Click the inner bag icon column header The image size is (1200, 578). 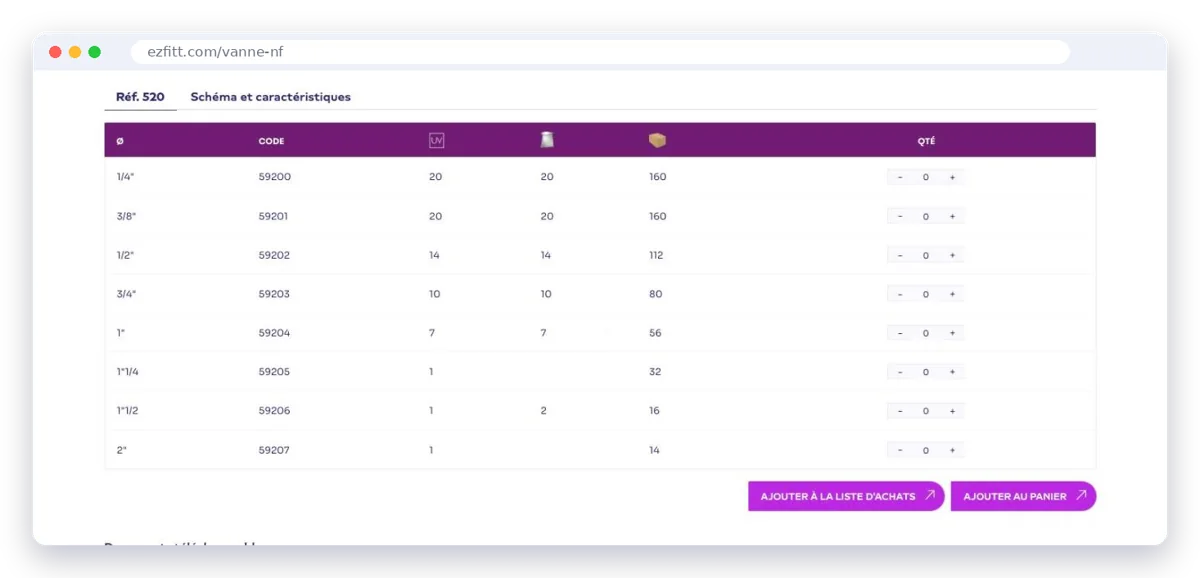[547, 141]
